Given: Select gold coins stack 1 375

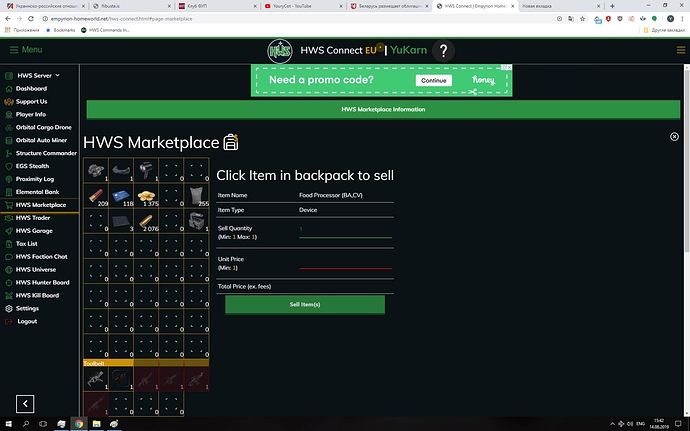Looking at the screenshot, I should click(146, 196).
